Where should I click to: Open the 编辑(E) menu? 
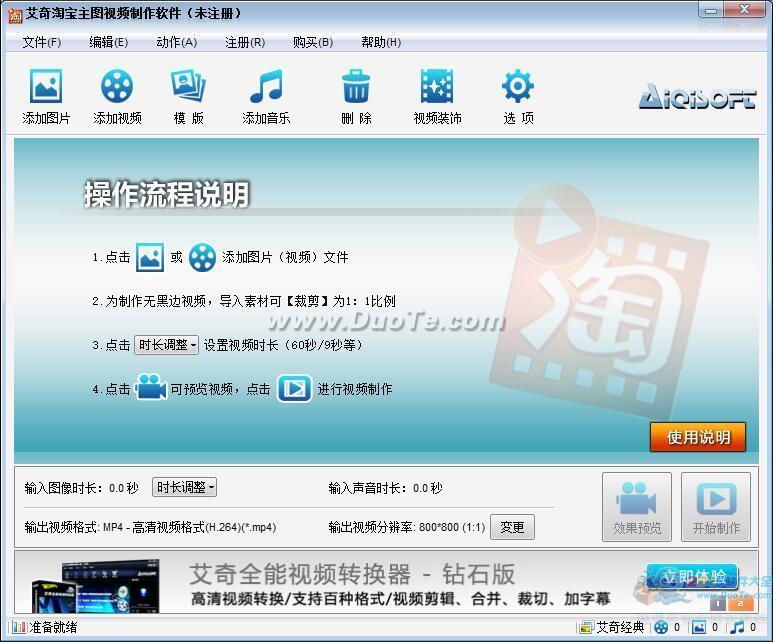(x=108, y=42)
